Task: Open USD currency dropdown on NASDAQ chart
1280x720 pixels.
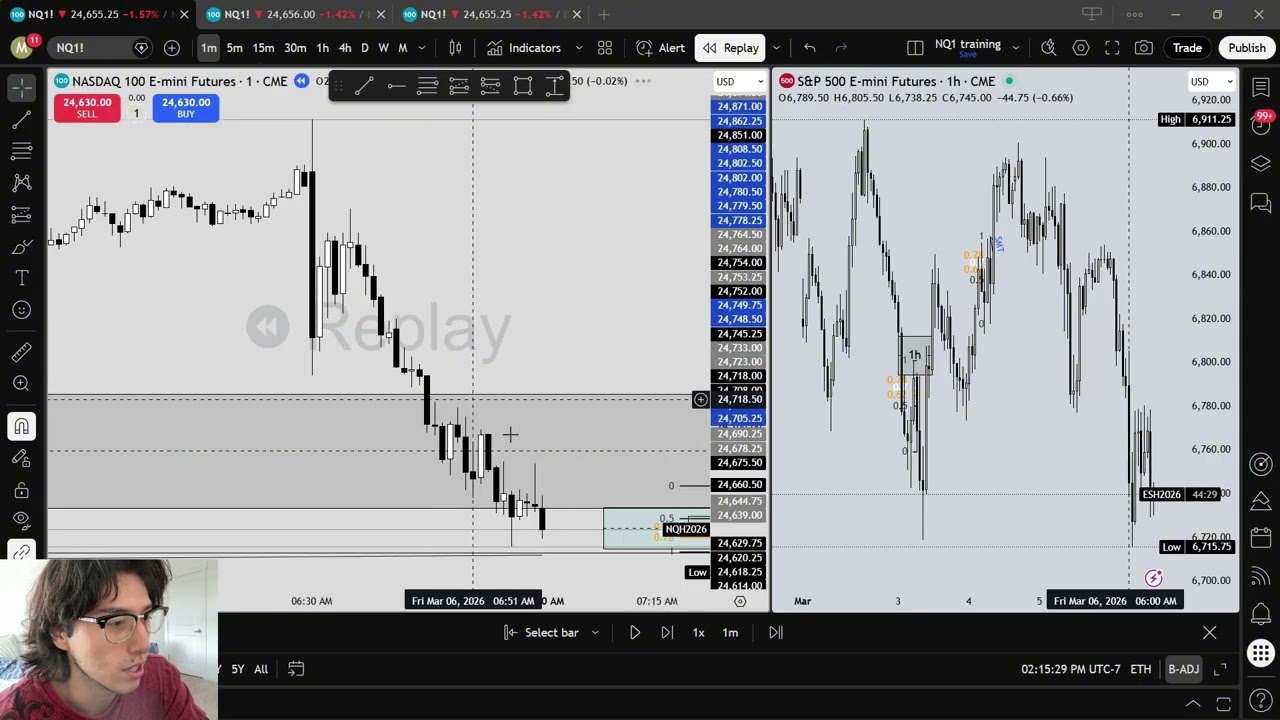Action: click(740, 82)
